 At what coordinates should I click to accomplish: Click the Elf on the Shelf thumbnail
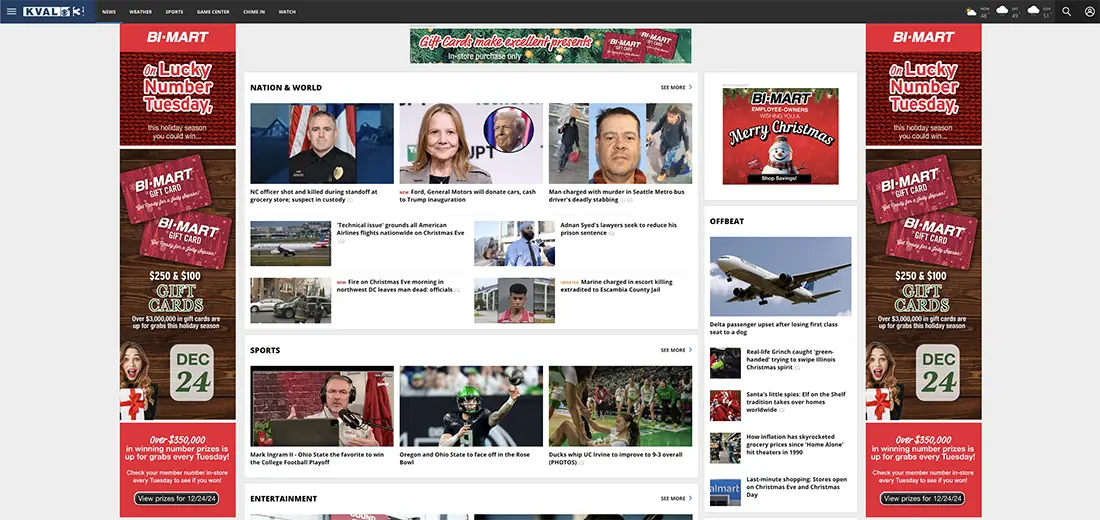tap(725, 406)
